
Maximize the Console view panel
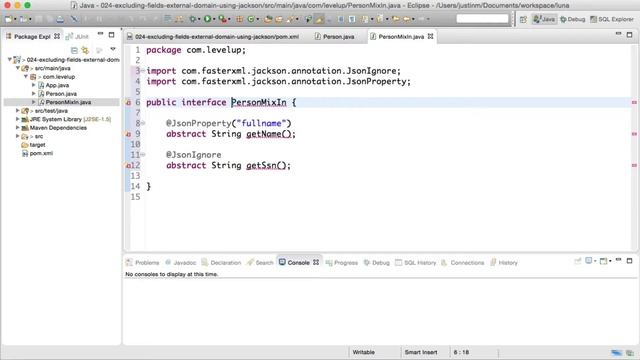click(629, 260)
